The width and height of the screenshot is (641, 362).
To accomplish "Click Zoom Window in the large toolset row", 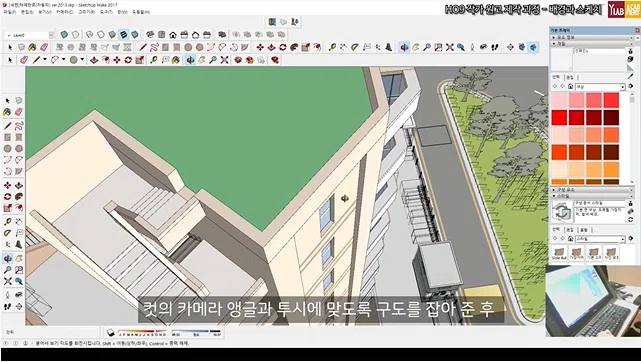I will (438, 47).
